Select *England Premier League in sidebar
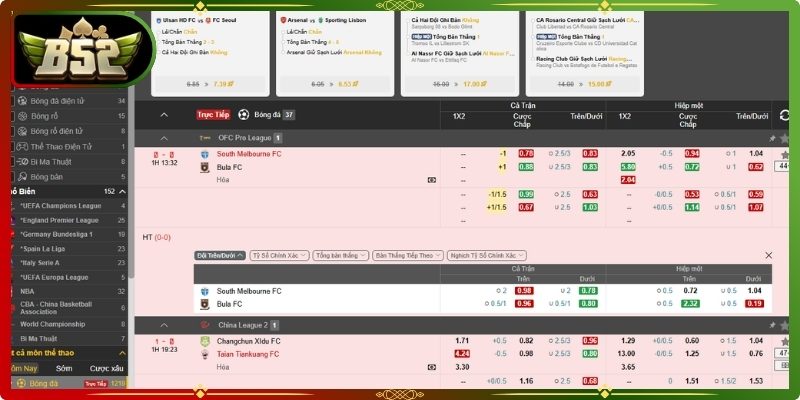Viewport: 800px width, 400px height. pos(59,220)
